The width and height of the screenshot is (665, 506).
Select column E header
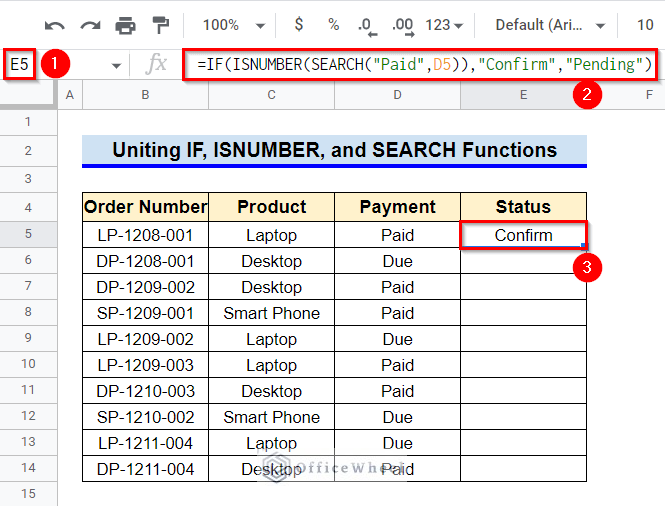tap(524, 95)
